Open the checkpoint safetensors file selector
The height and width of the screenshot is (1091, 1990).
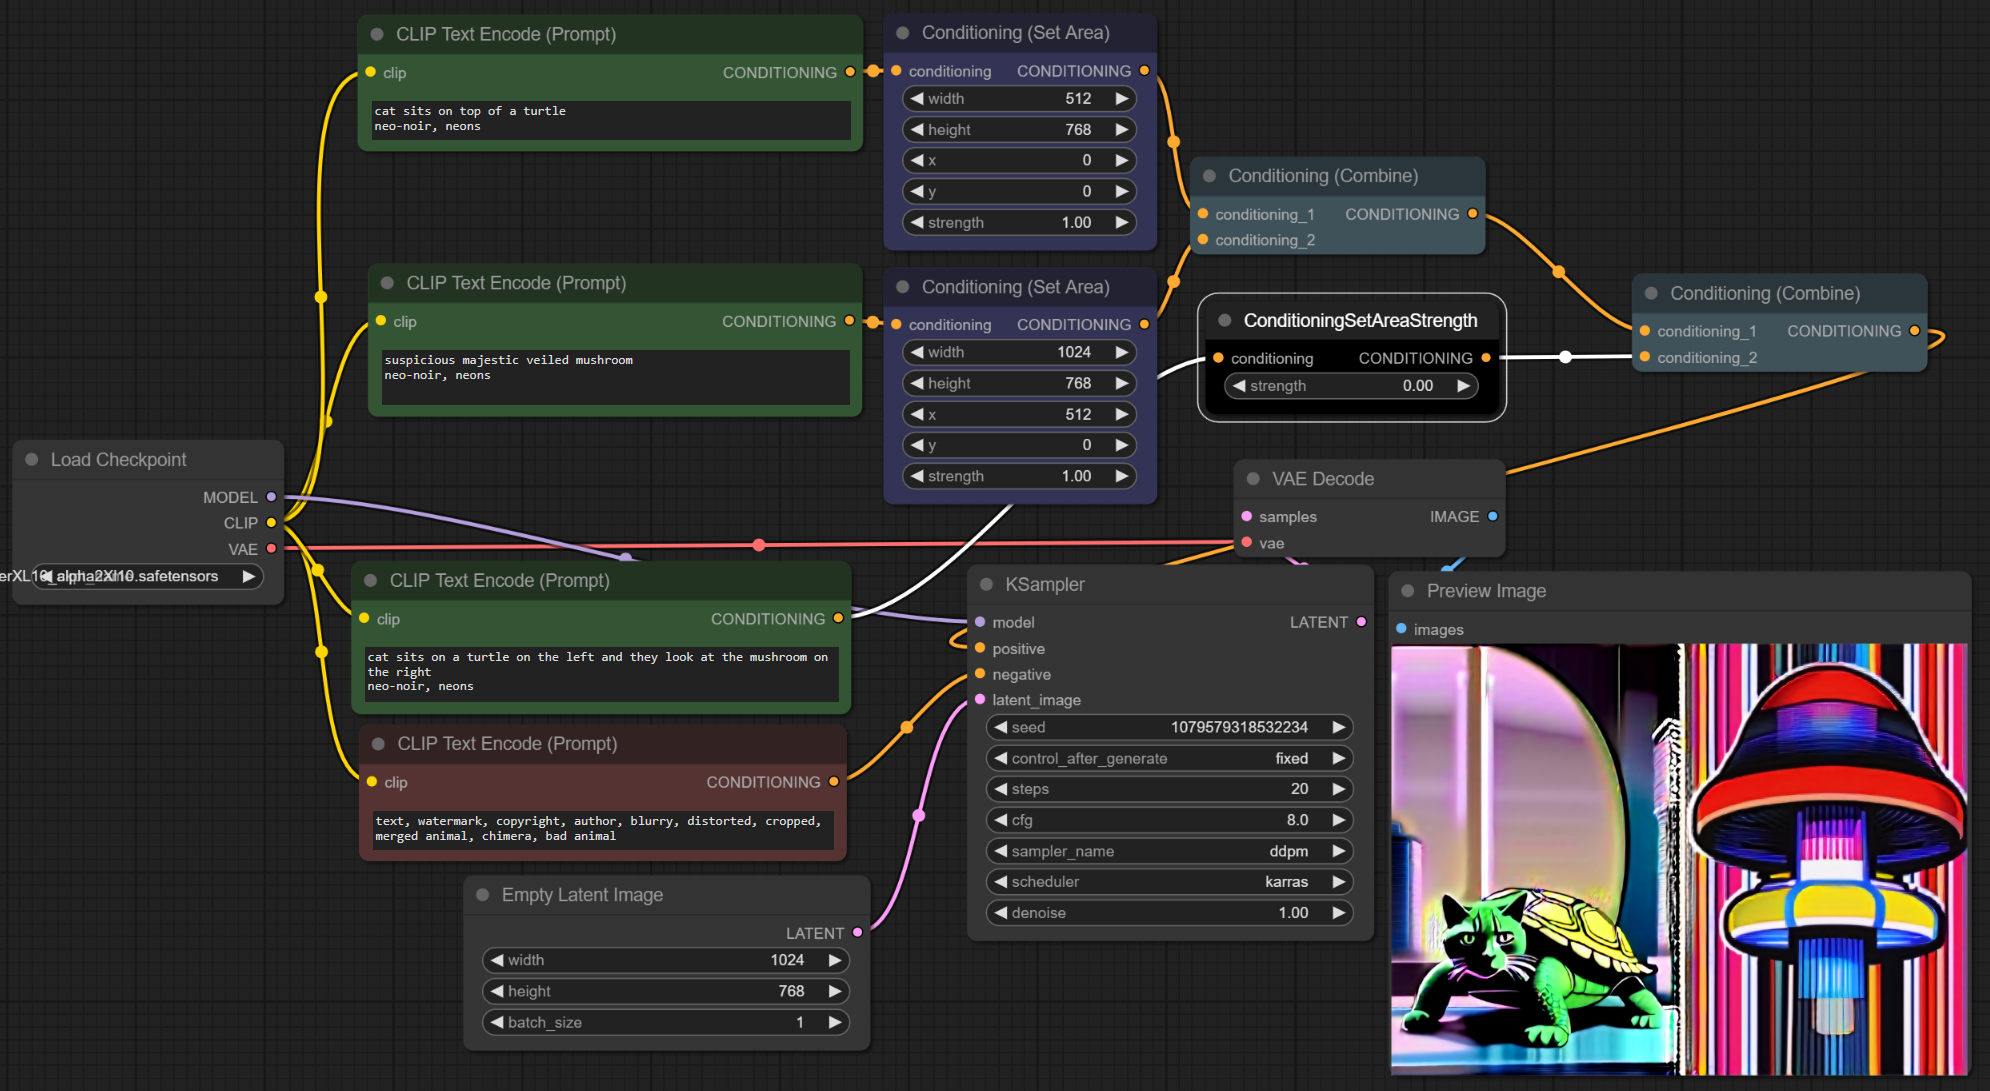pos(148,576)
